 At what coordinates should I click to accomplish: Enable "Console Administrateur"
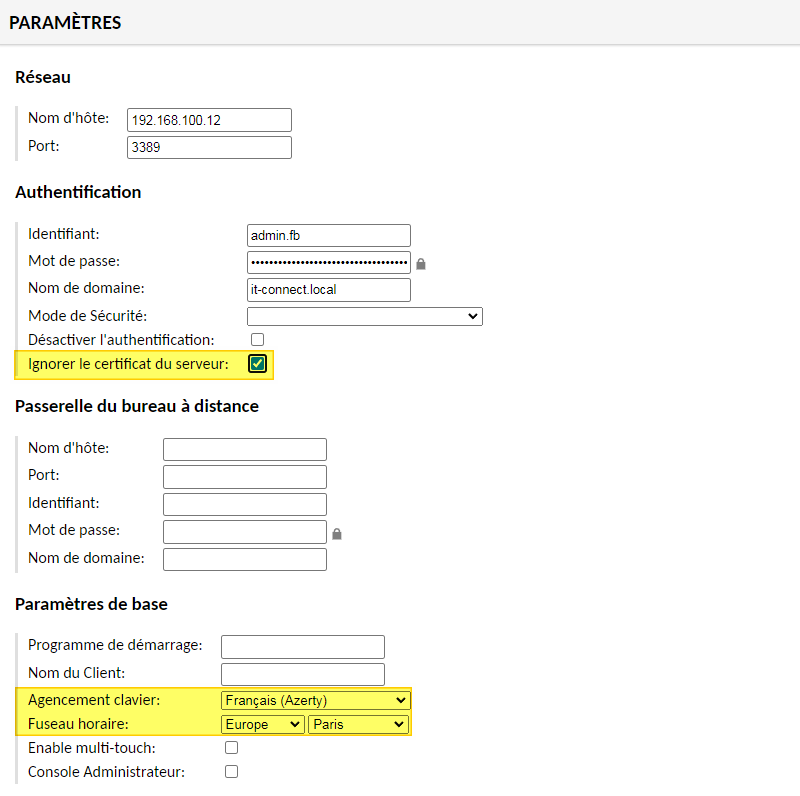point(231,771)
